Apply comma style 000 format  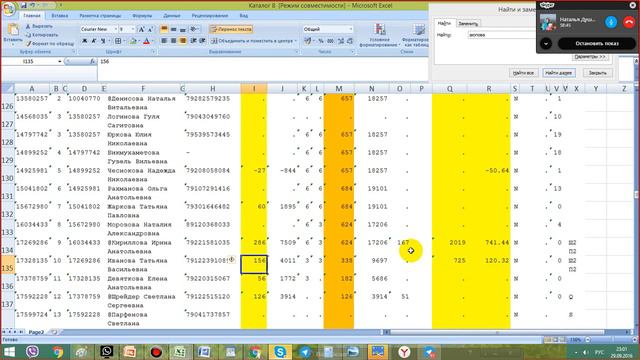click(330, 41)
